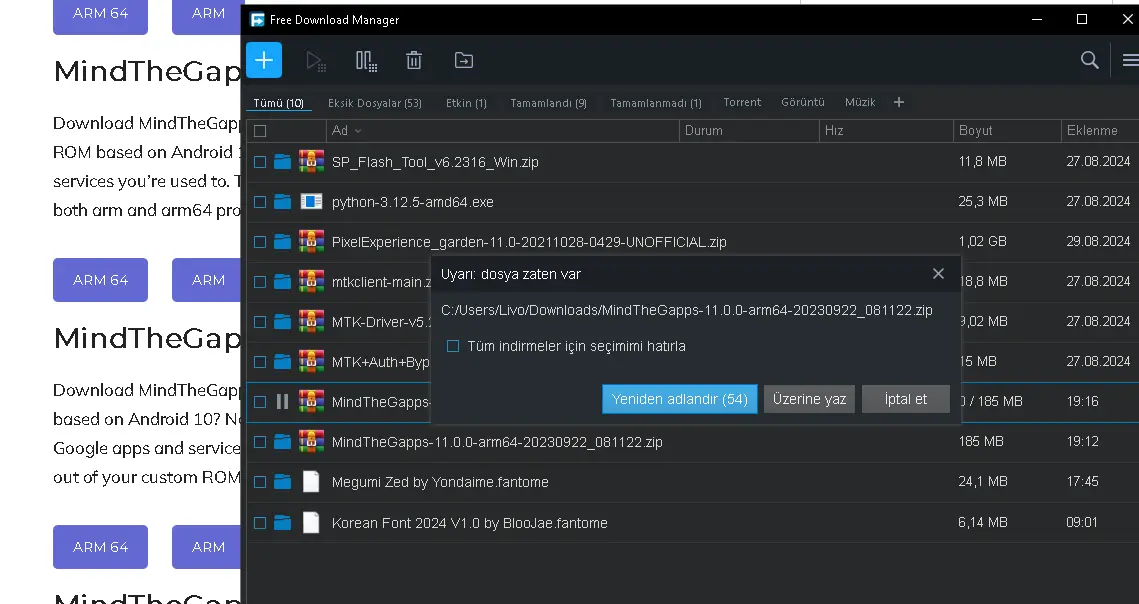Image resolution: width=1139 pixels, height=604 pixels.
Task: Click the move to folder toolbar icon
Action: tap(463, 60)
